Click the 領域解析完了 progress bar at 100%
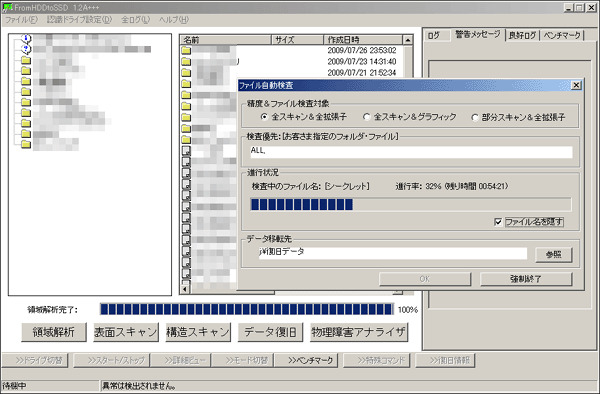Screen dimensions: 600x394 [x=247, y=309]
